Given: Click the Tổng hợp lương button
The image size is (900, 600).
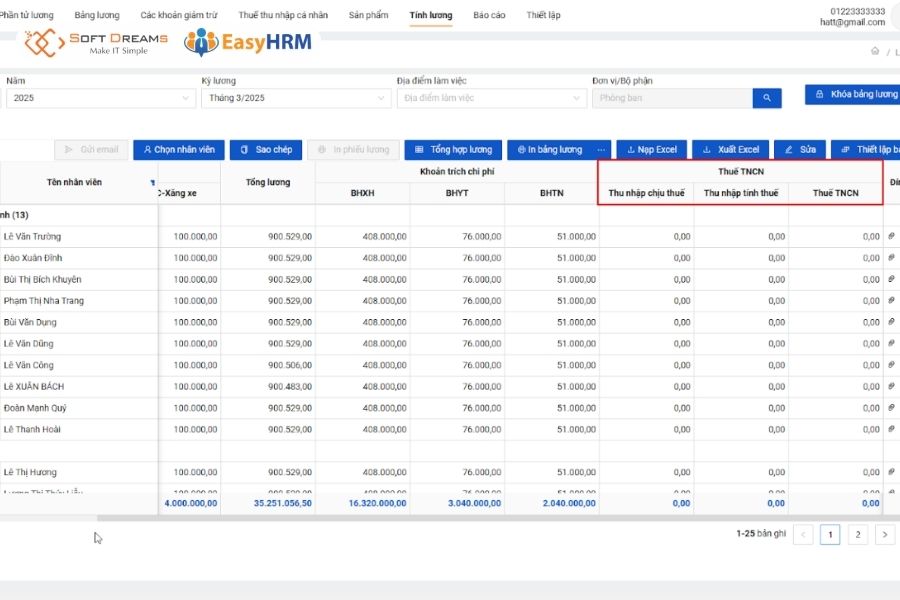Looking at the screenshot, I should click(453, 150).
